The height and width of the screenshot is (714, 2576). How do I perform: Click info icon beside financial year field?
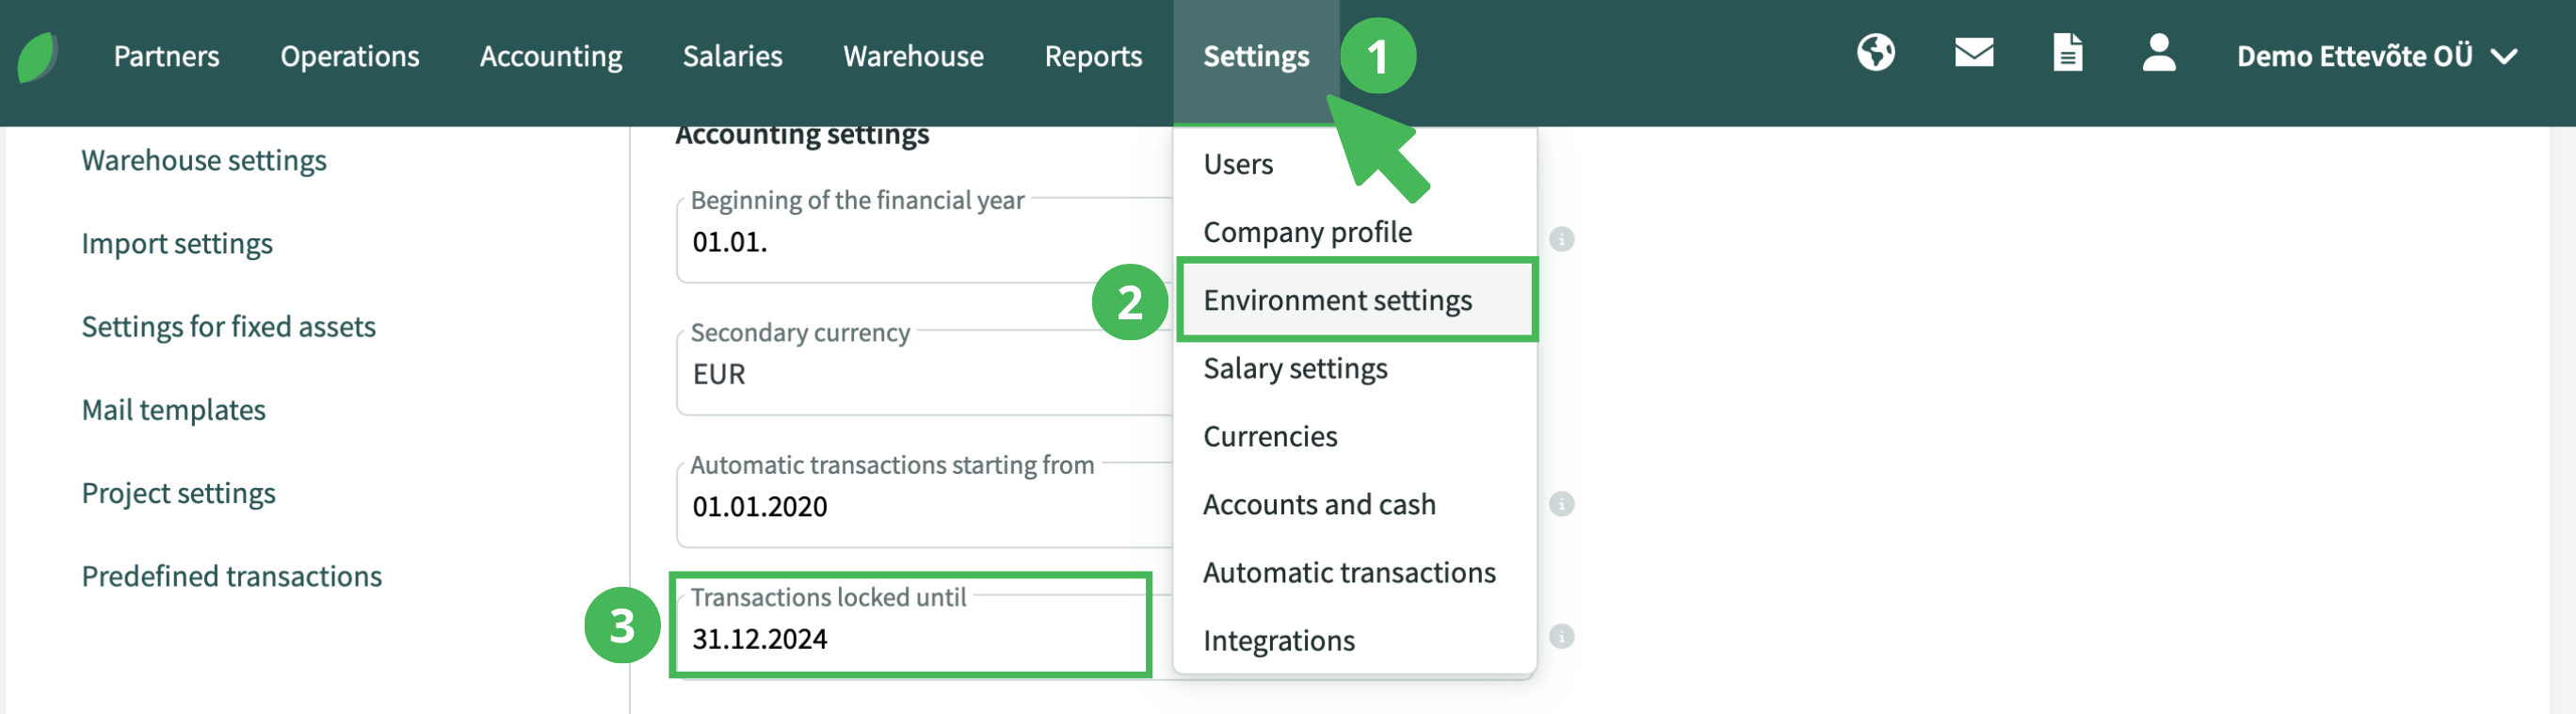[x=1561, y=240]
